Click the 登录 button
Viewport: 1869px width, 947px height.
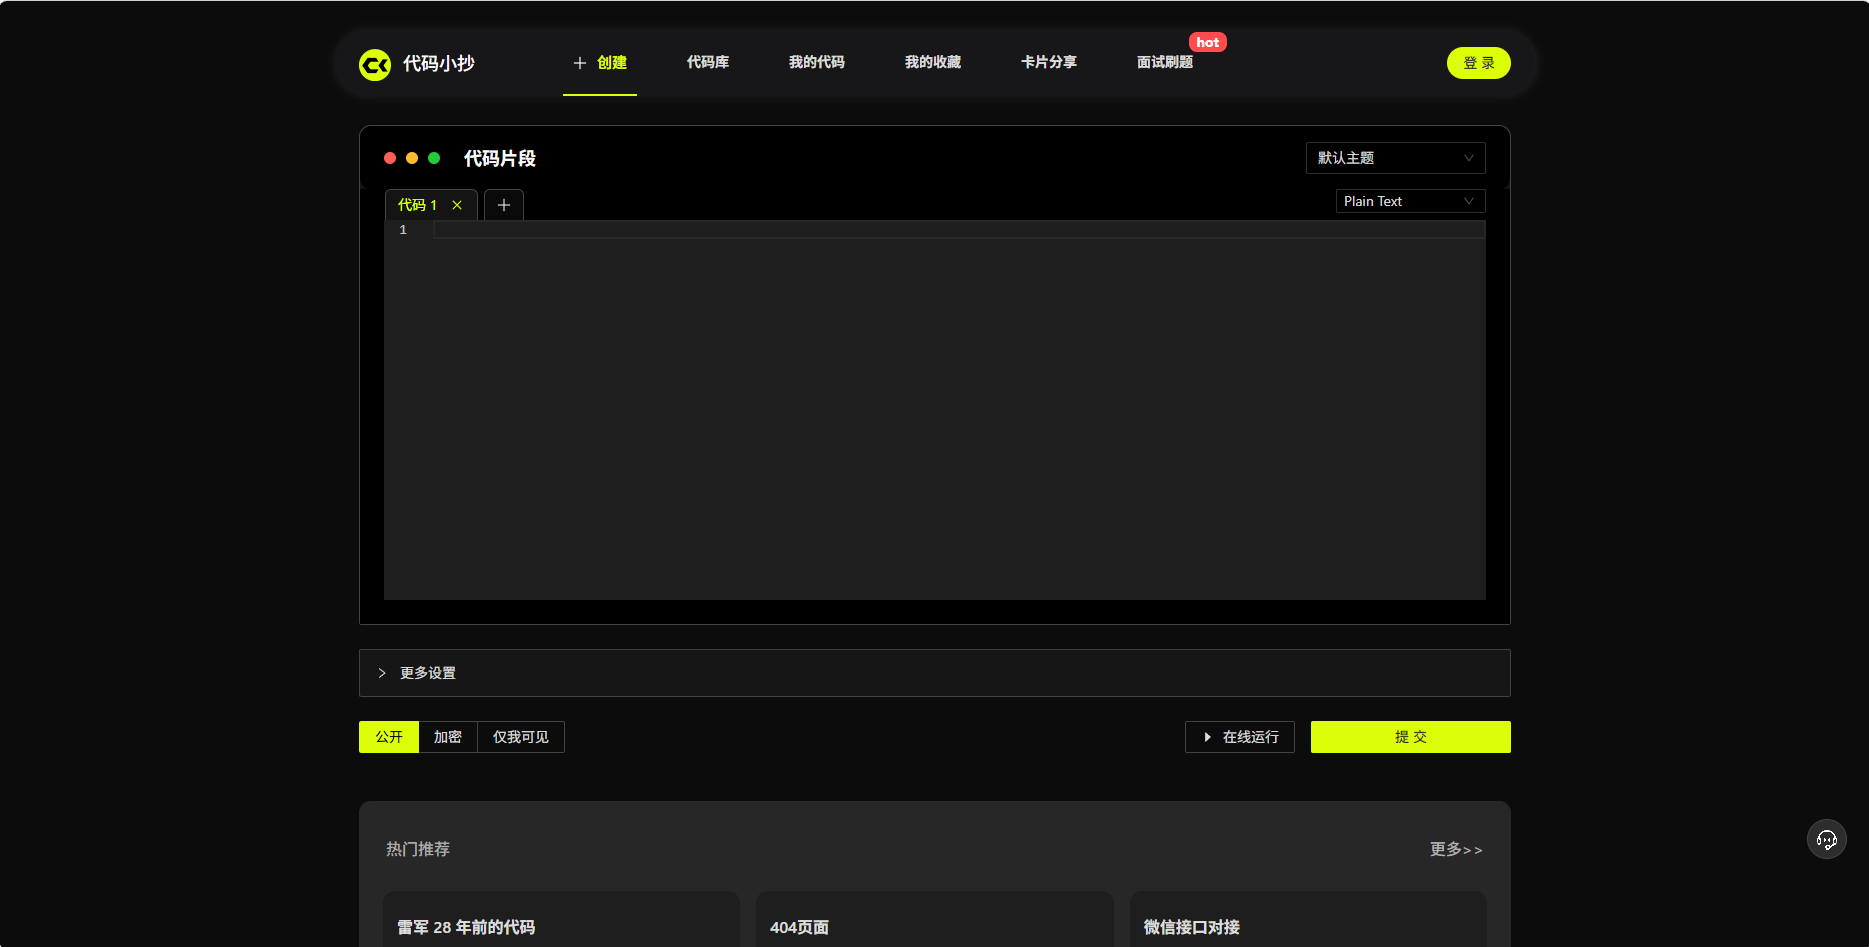point(1478,63)
